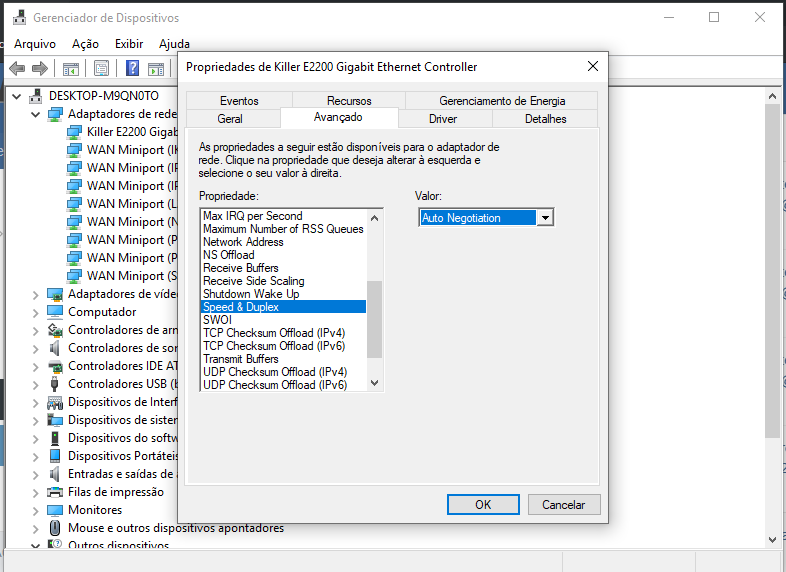
Task: Click the property list scroll-down arrow
Action: (x=374, y=383)
